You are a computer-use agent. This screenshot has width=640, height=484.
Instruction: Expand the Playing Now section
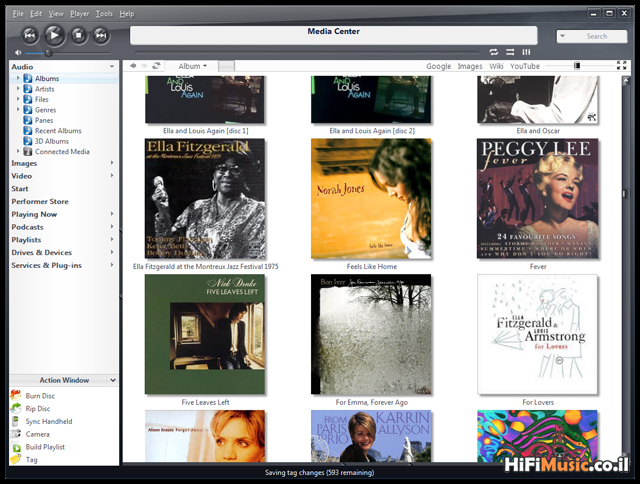[x=112, y=214]
